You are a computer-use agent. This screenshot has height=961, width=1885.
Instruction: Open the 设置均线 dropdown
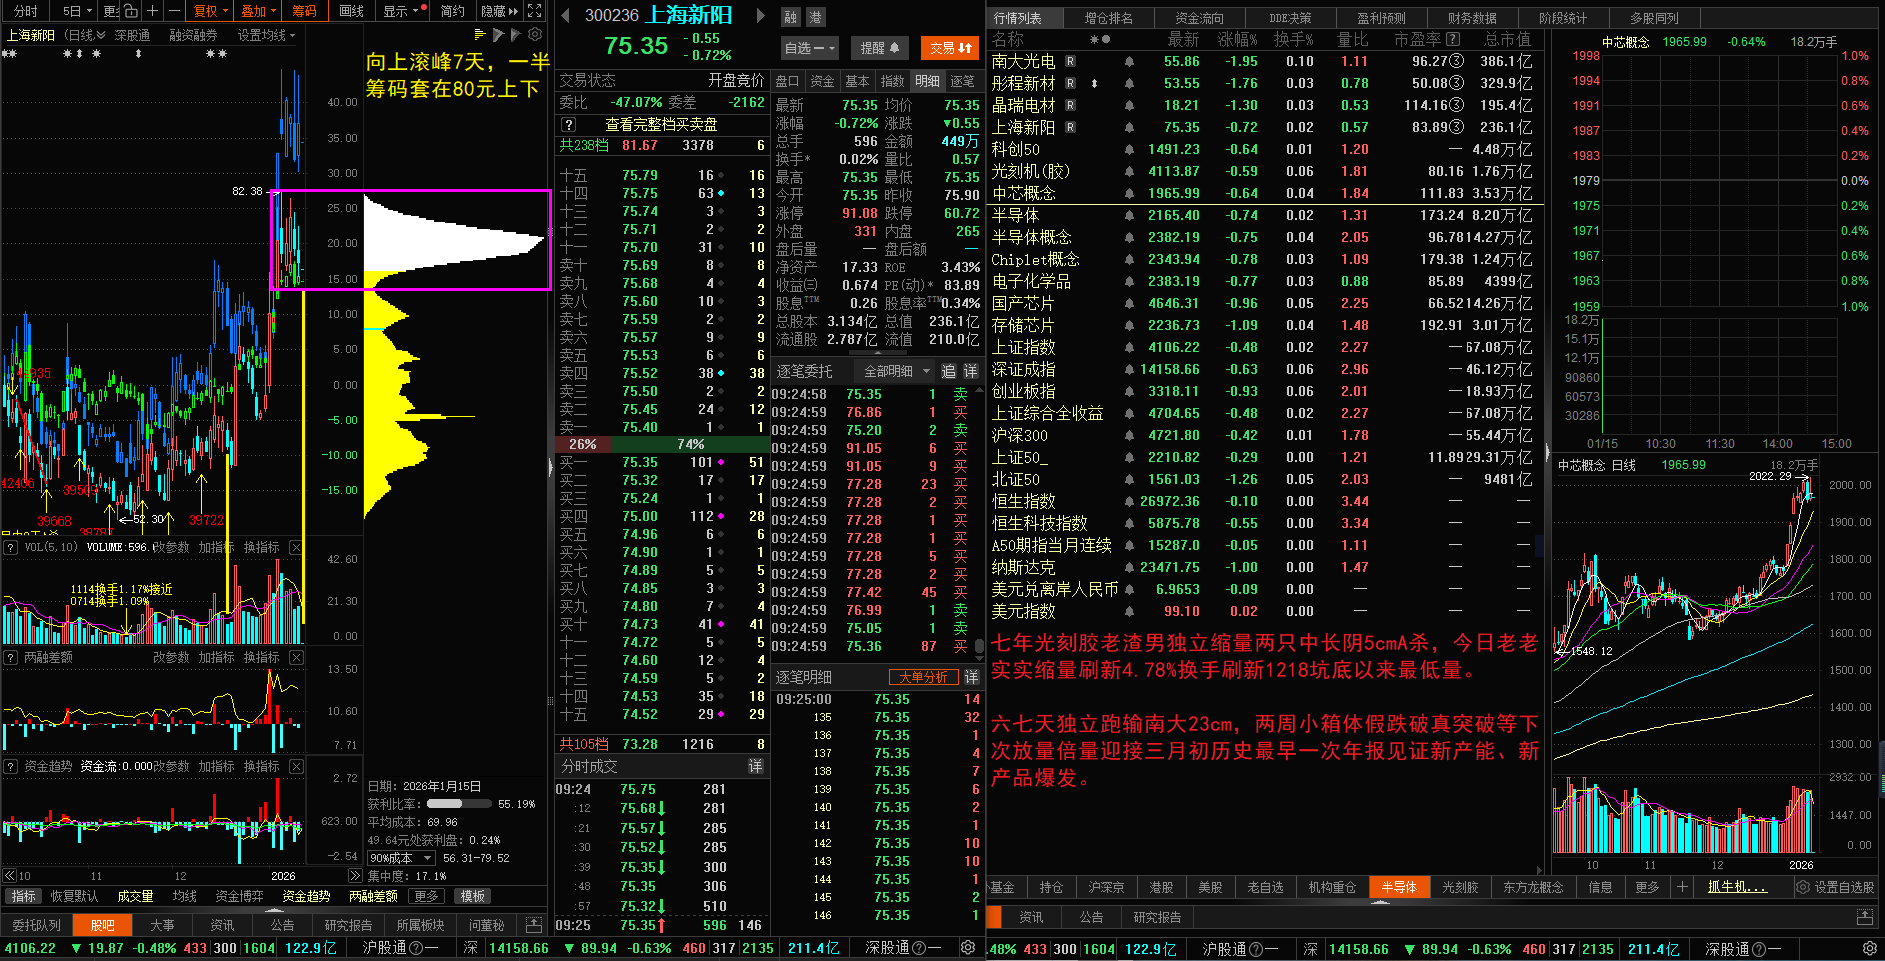[266, 35]
